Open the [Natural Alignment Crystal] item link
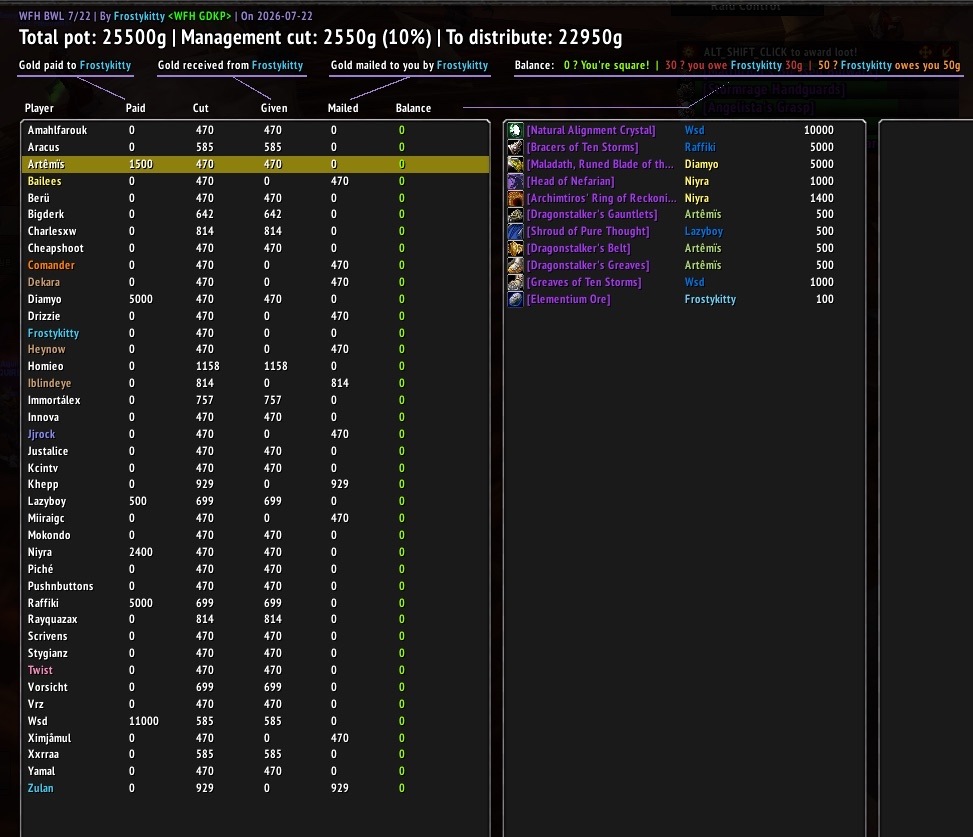973x837 pixels. click(591, 130)
